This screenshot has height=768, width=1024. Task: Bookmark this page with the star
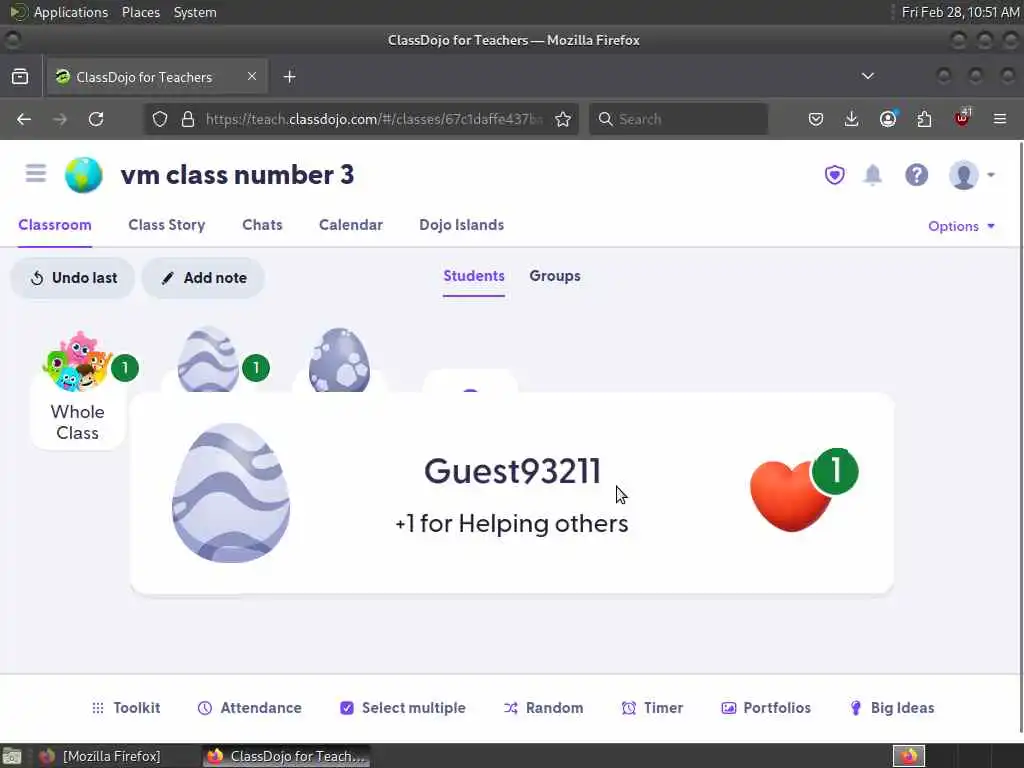[x=563, y=119]
